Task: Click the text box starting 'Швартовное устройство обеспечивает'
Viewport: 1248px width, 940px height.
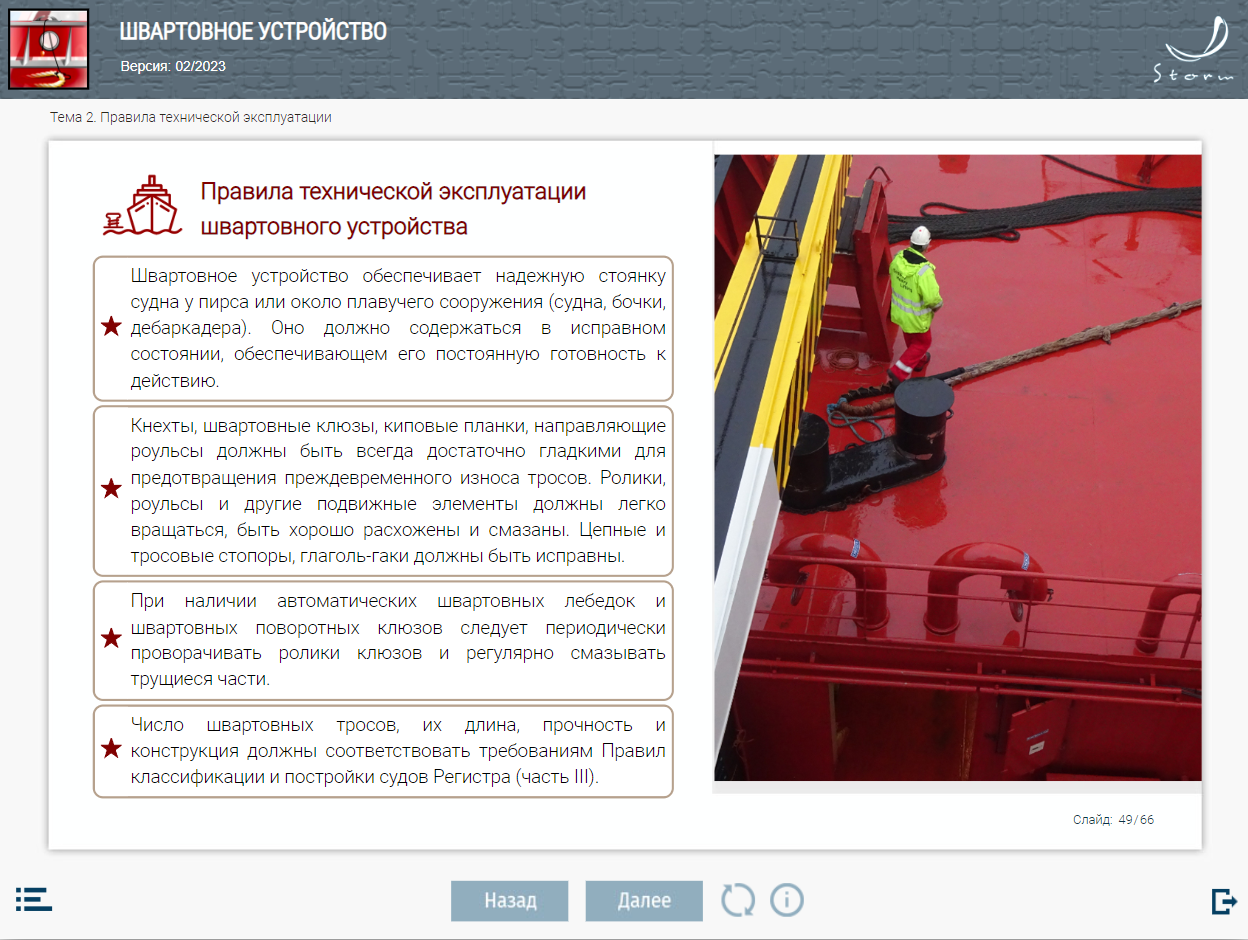Action: point(383,328)
